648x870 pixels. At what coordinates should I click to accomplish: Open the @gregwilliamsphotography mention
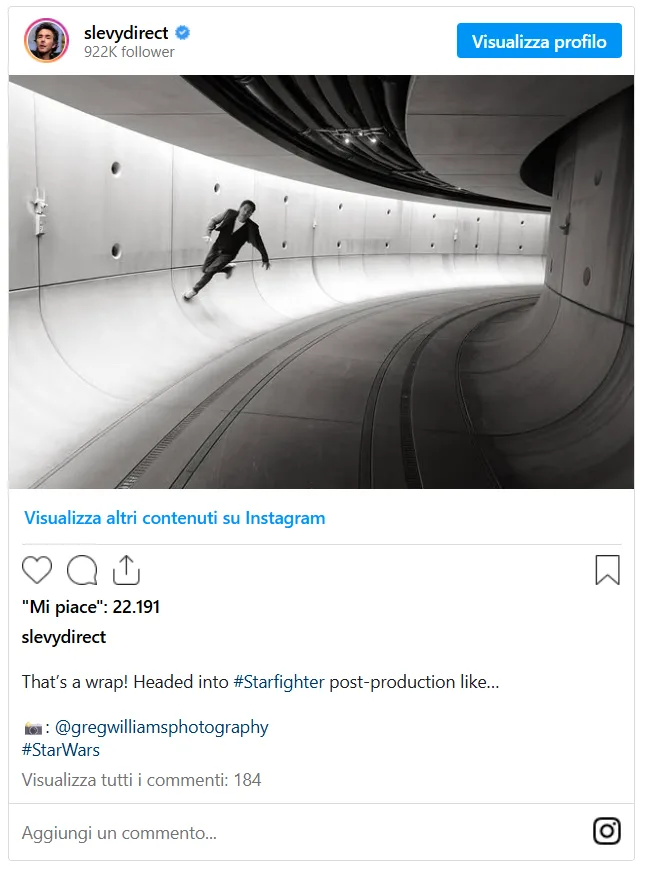pos(161,727)
